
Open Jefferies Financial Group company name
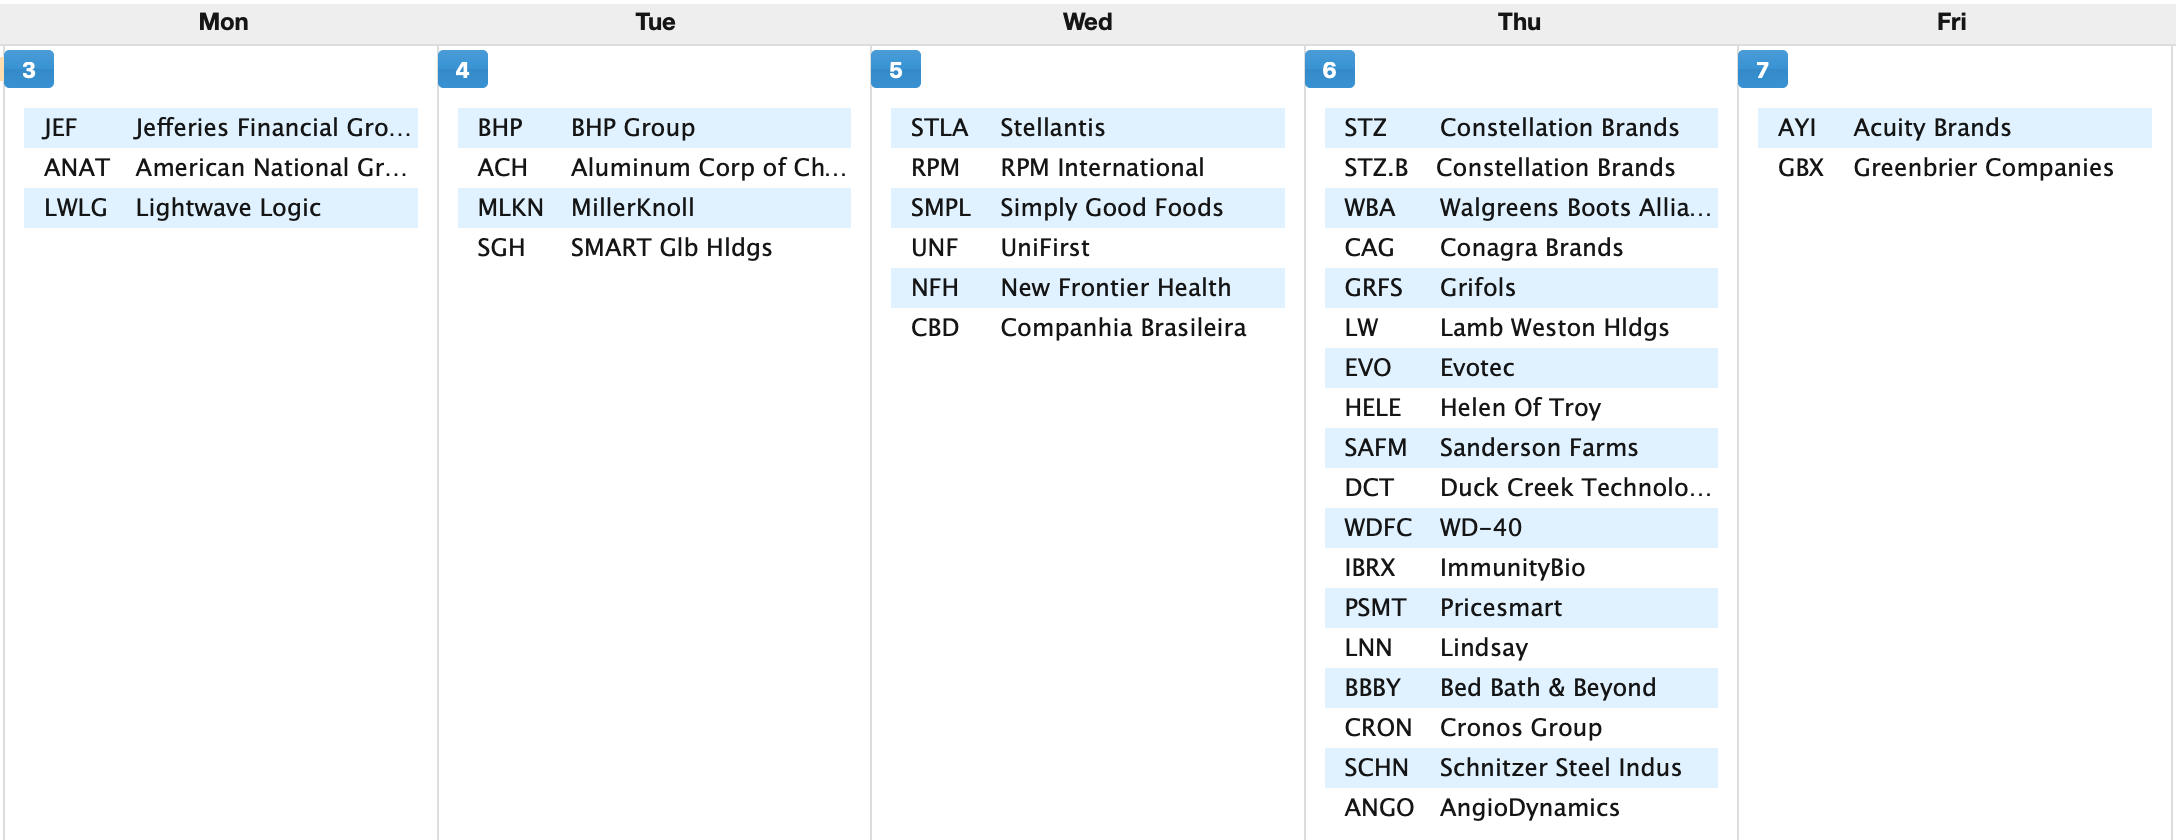[x=273, y=128]
